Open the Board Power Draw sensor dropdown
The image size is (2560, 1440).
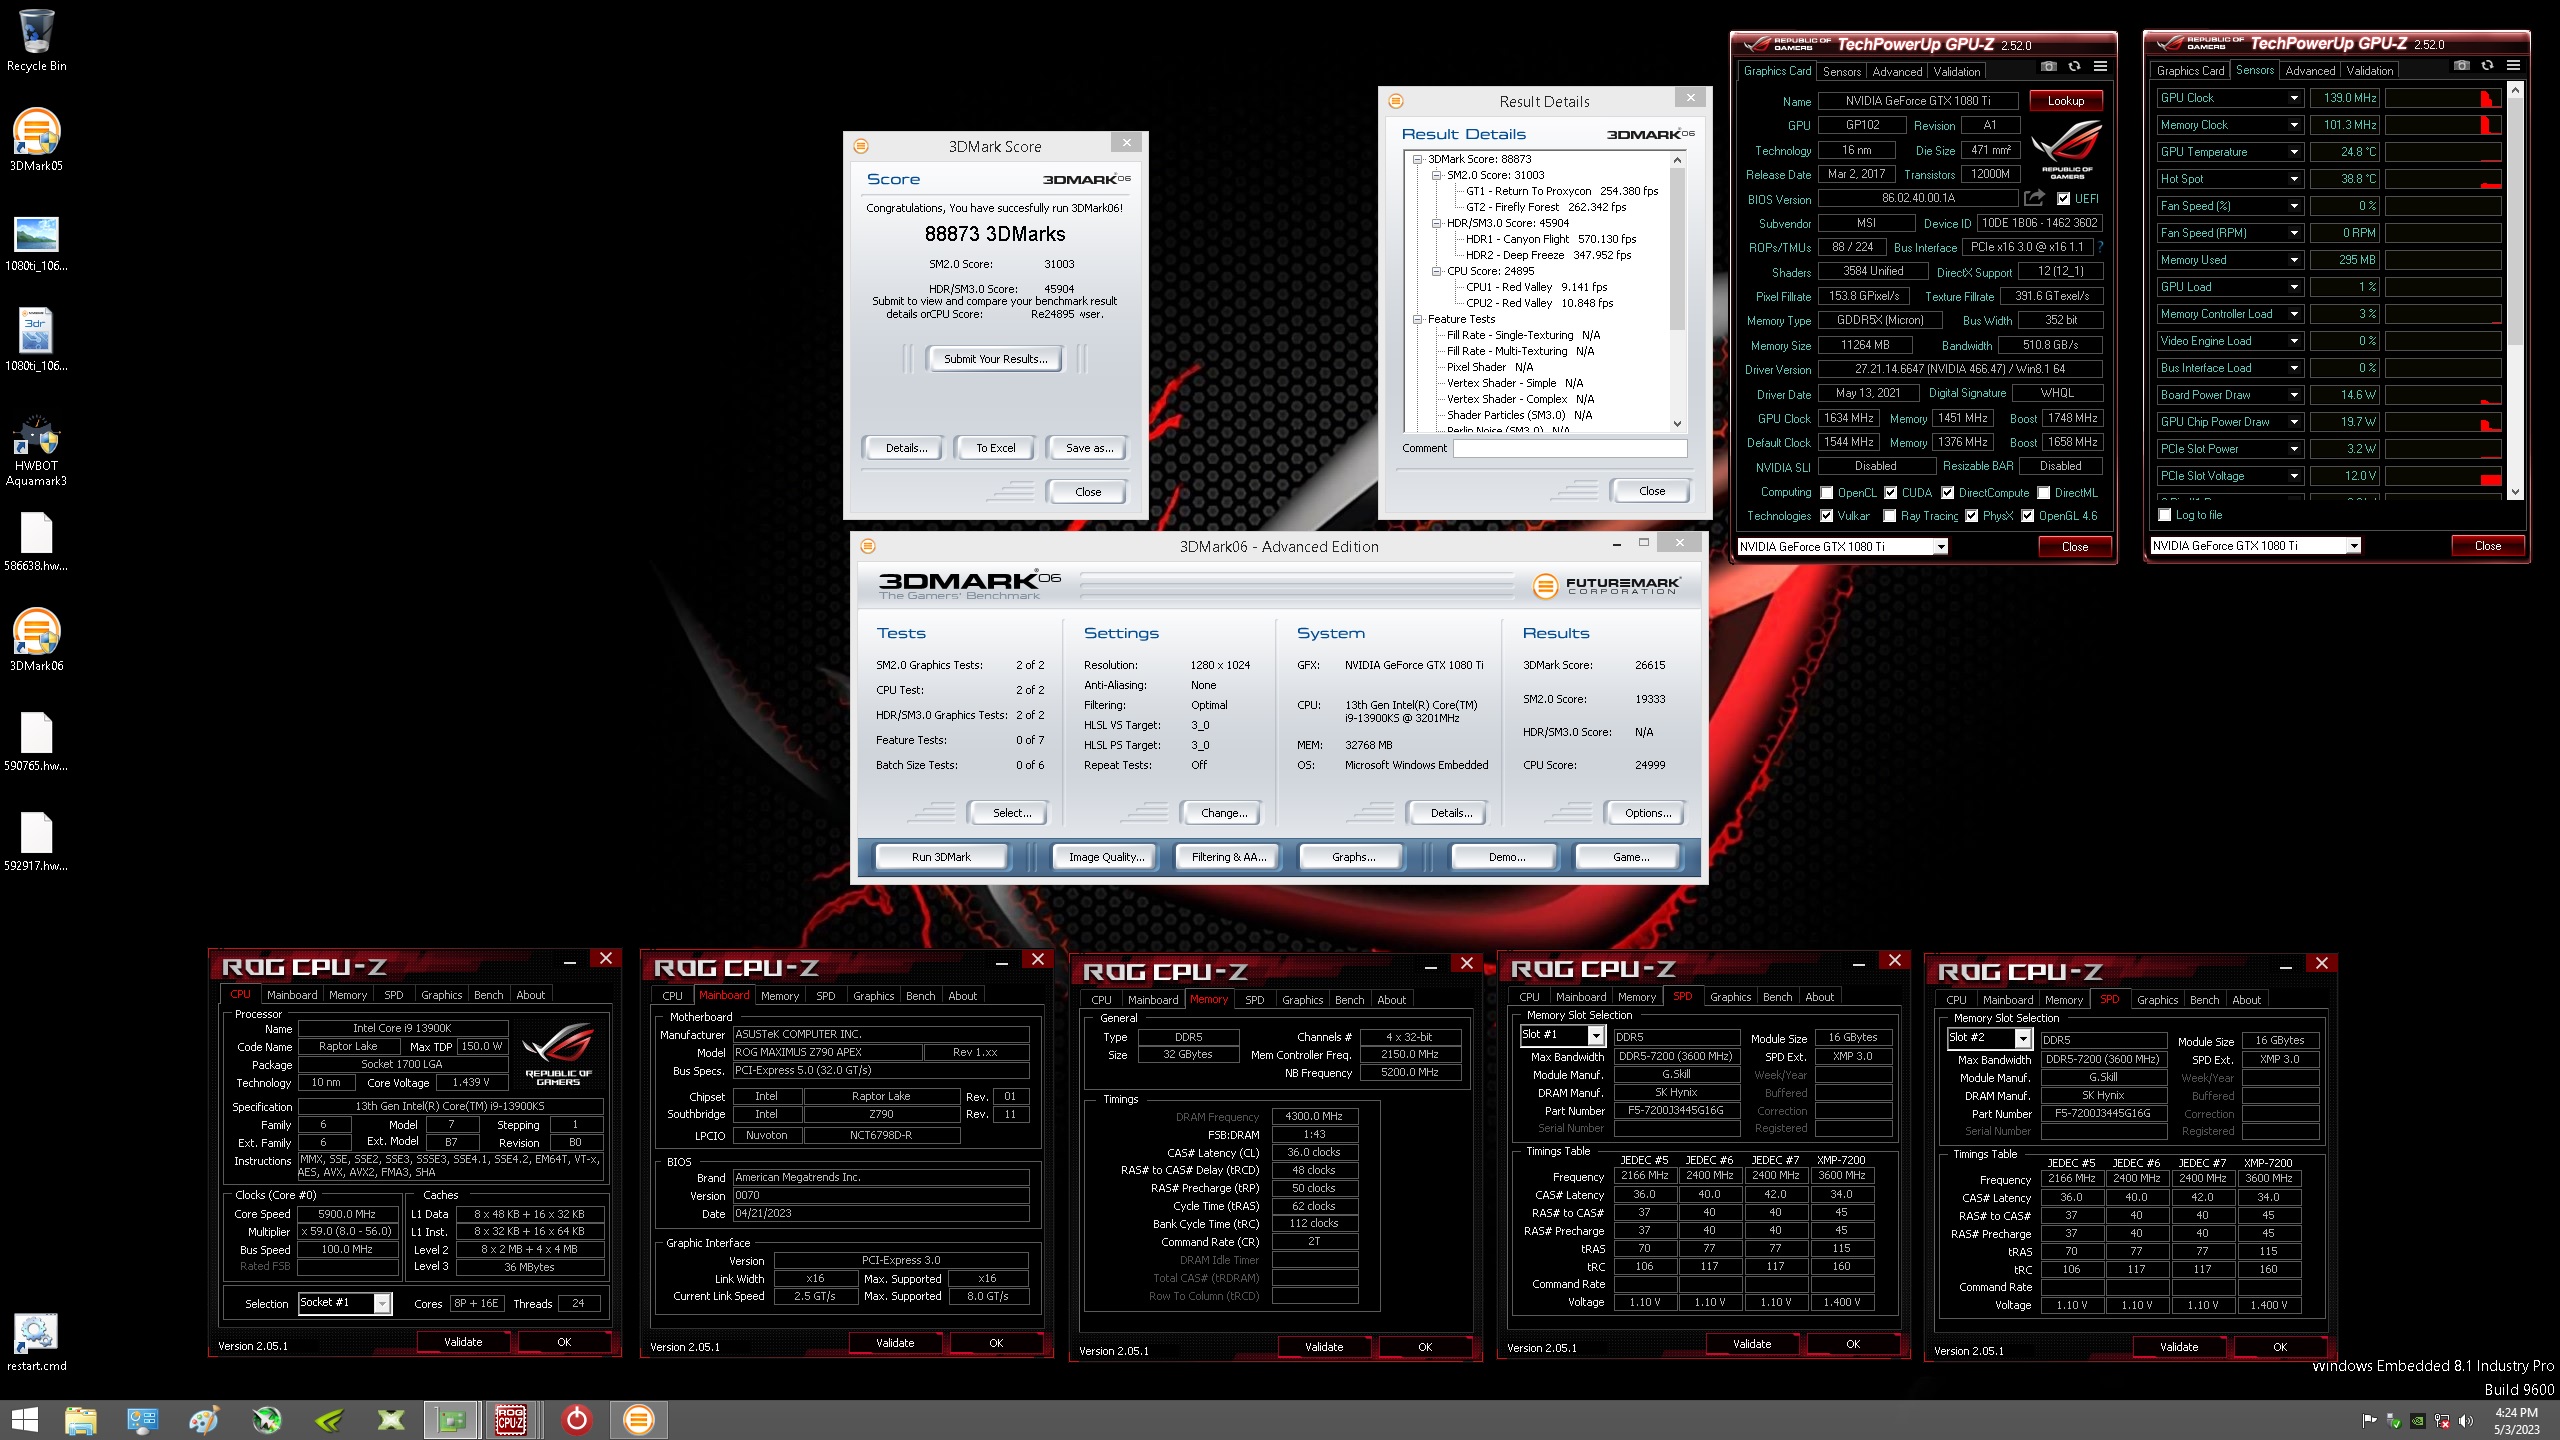pos(2295,395)
